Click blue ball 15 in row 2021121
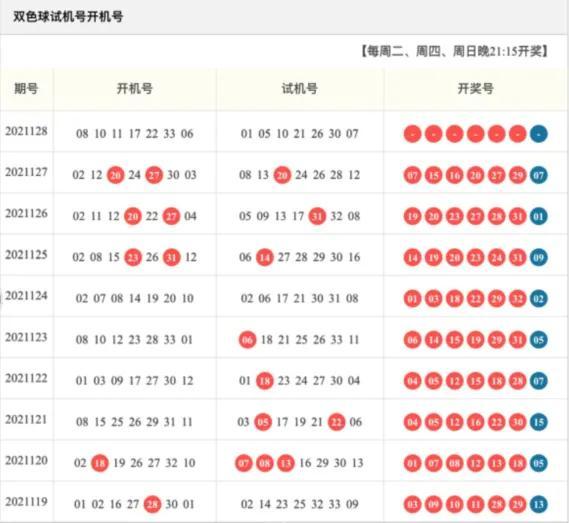Viewport: 569px width, 523px height. 539,422
